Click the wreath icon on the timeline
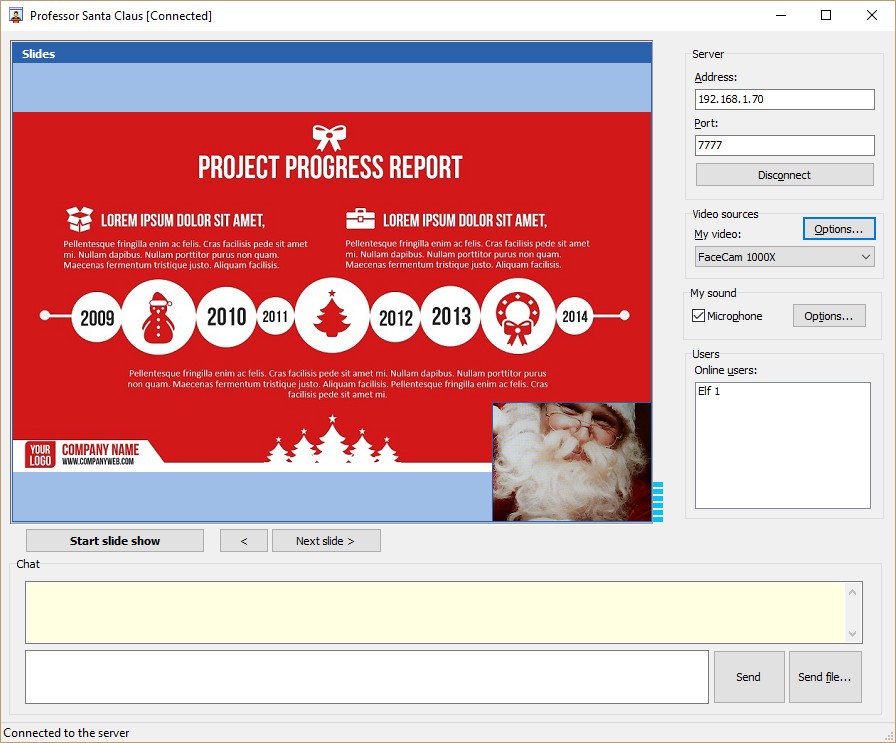Viewport: 896px width, 743px height. 517,316
